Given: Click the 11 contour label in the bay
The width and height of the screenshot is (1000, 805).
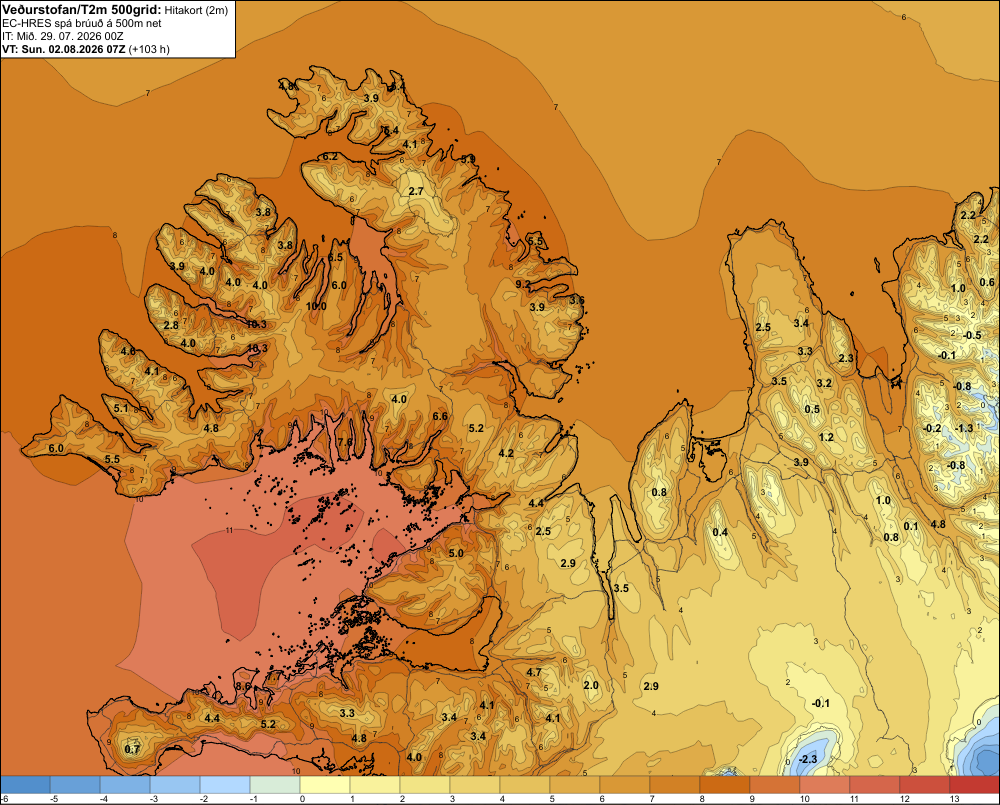Looking at the screenshot, I should pos(230,530).
